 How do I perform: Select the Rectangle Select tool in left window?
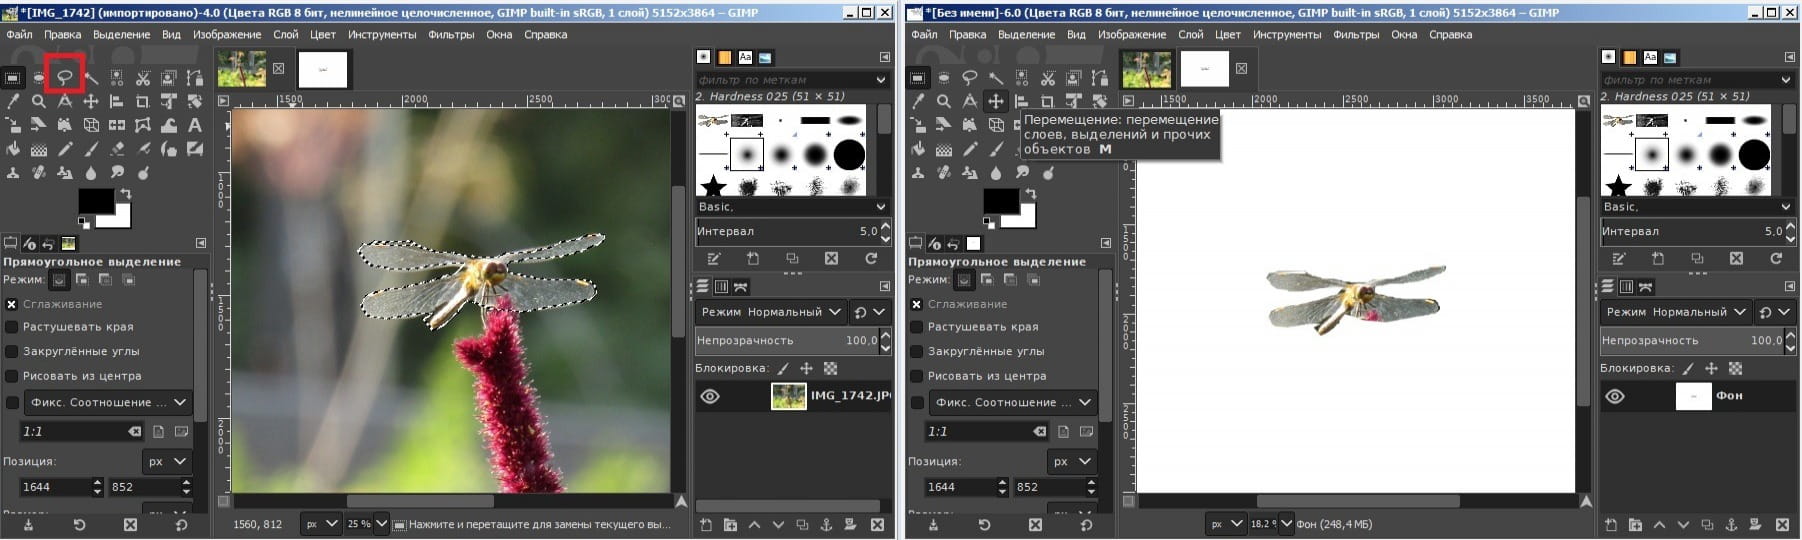13,77
